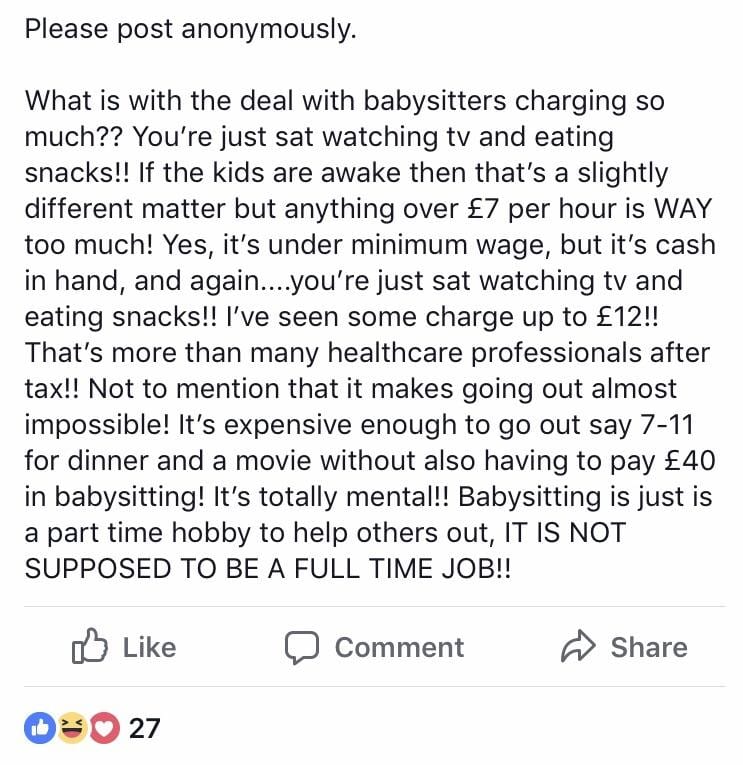Click the thumbs-up Like icon
The height and width of the screenshot is (765, 743).
[89, 645]
